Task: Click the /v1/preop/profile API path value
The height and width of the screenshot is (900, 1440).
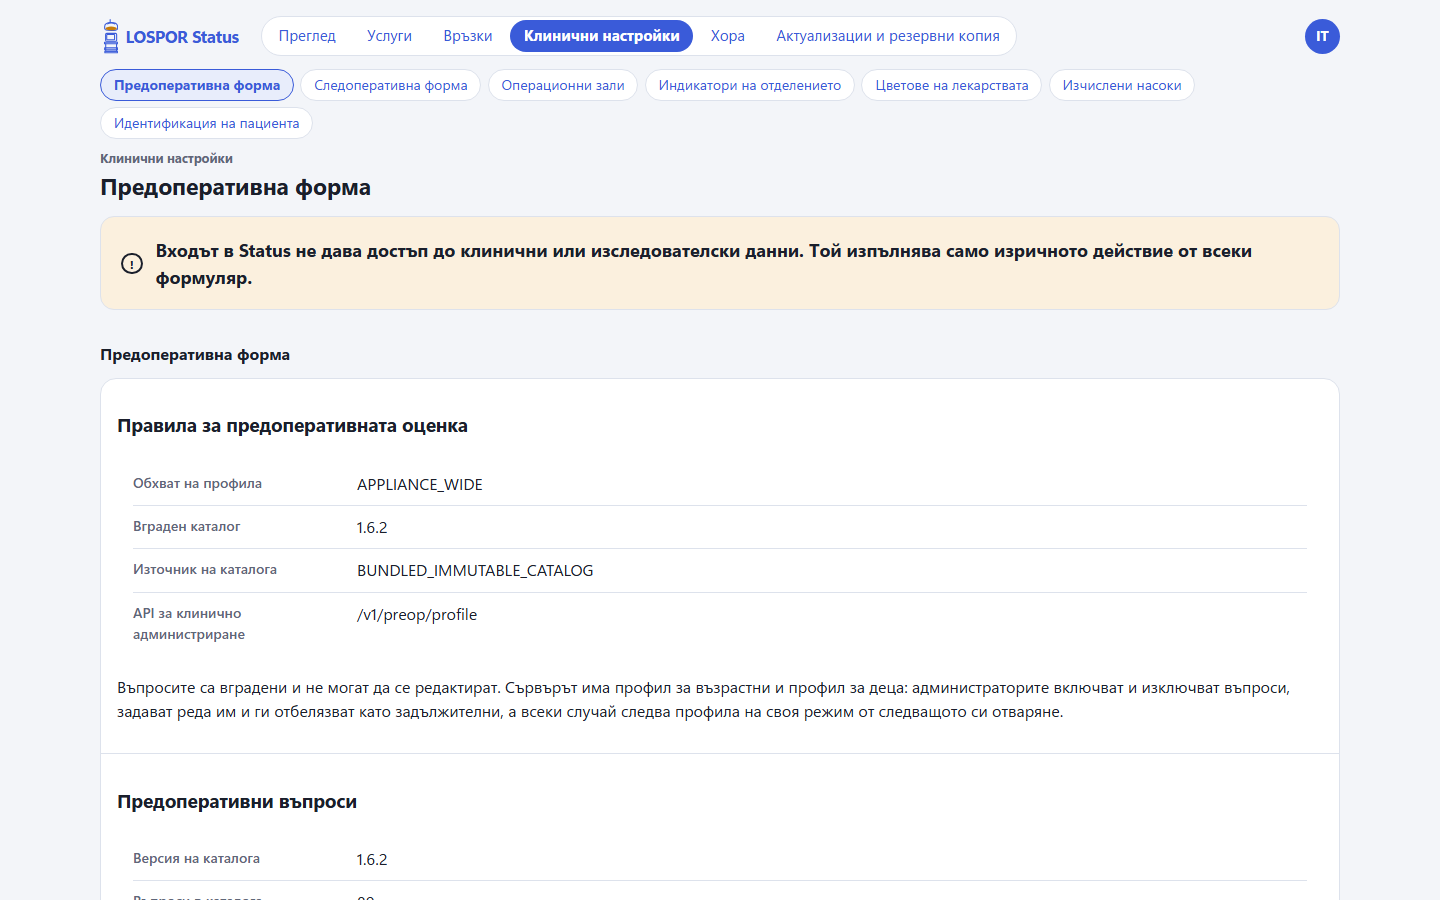Action: pyautogui.click(x=417, y=615)
